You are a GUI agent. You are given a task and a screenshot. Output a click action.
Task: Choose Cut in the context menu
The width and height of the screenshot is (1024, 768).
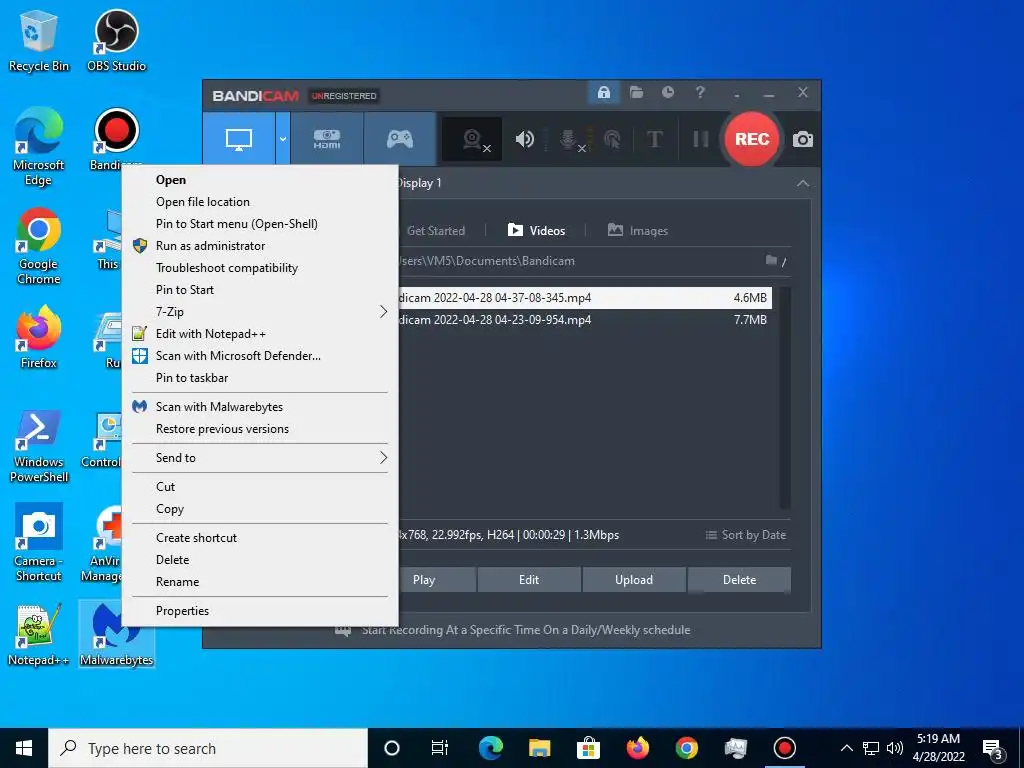click(260, 487)
